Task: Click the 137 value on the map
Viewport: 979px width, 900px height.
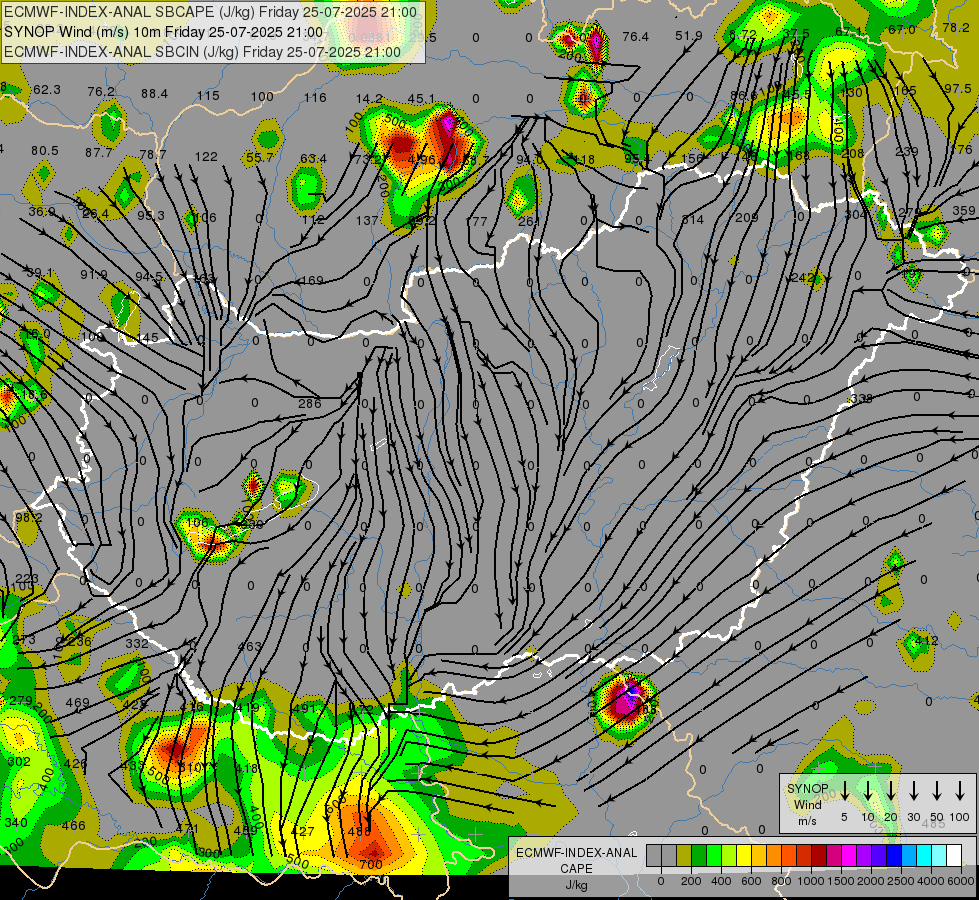Action: (367, 220)
